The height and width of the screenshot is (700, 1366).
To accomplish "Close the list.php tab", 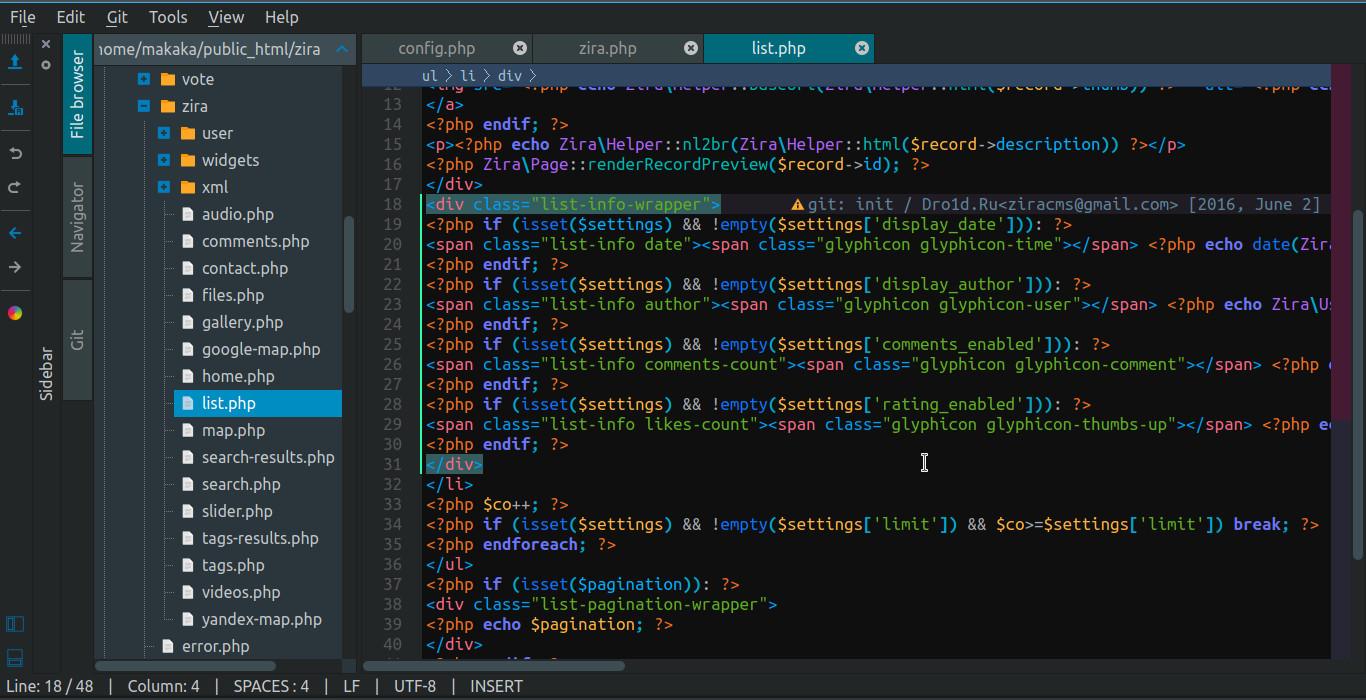I will (861, 48).
